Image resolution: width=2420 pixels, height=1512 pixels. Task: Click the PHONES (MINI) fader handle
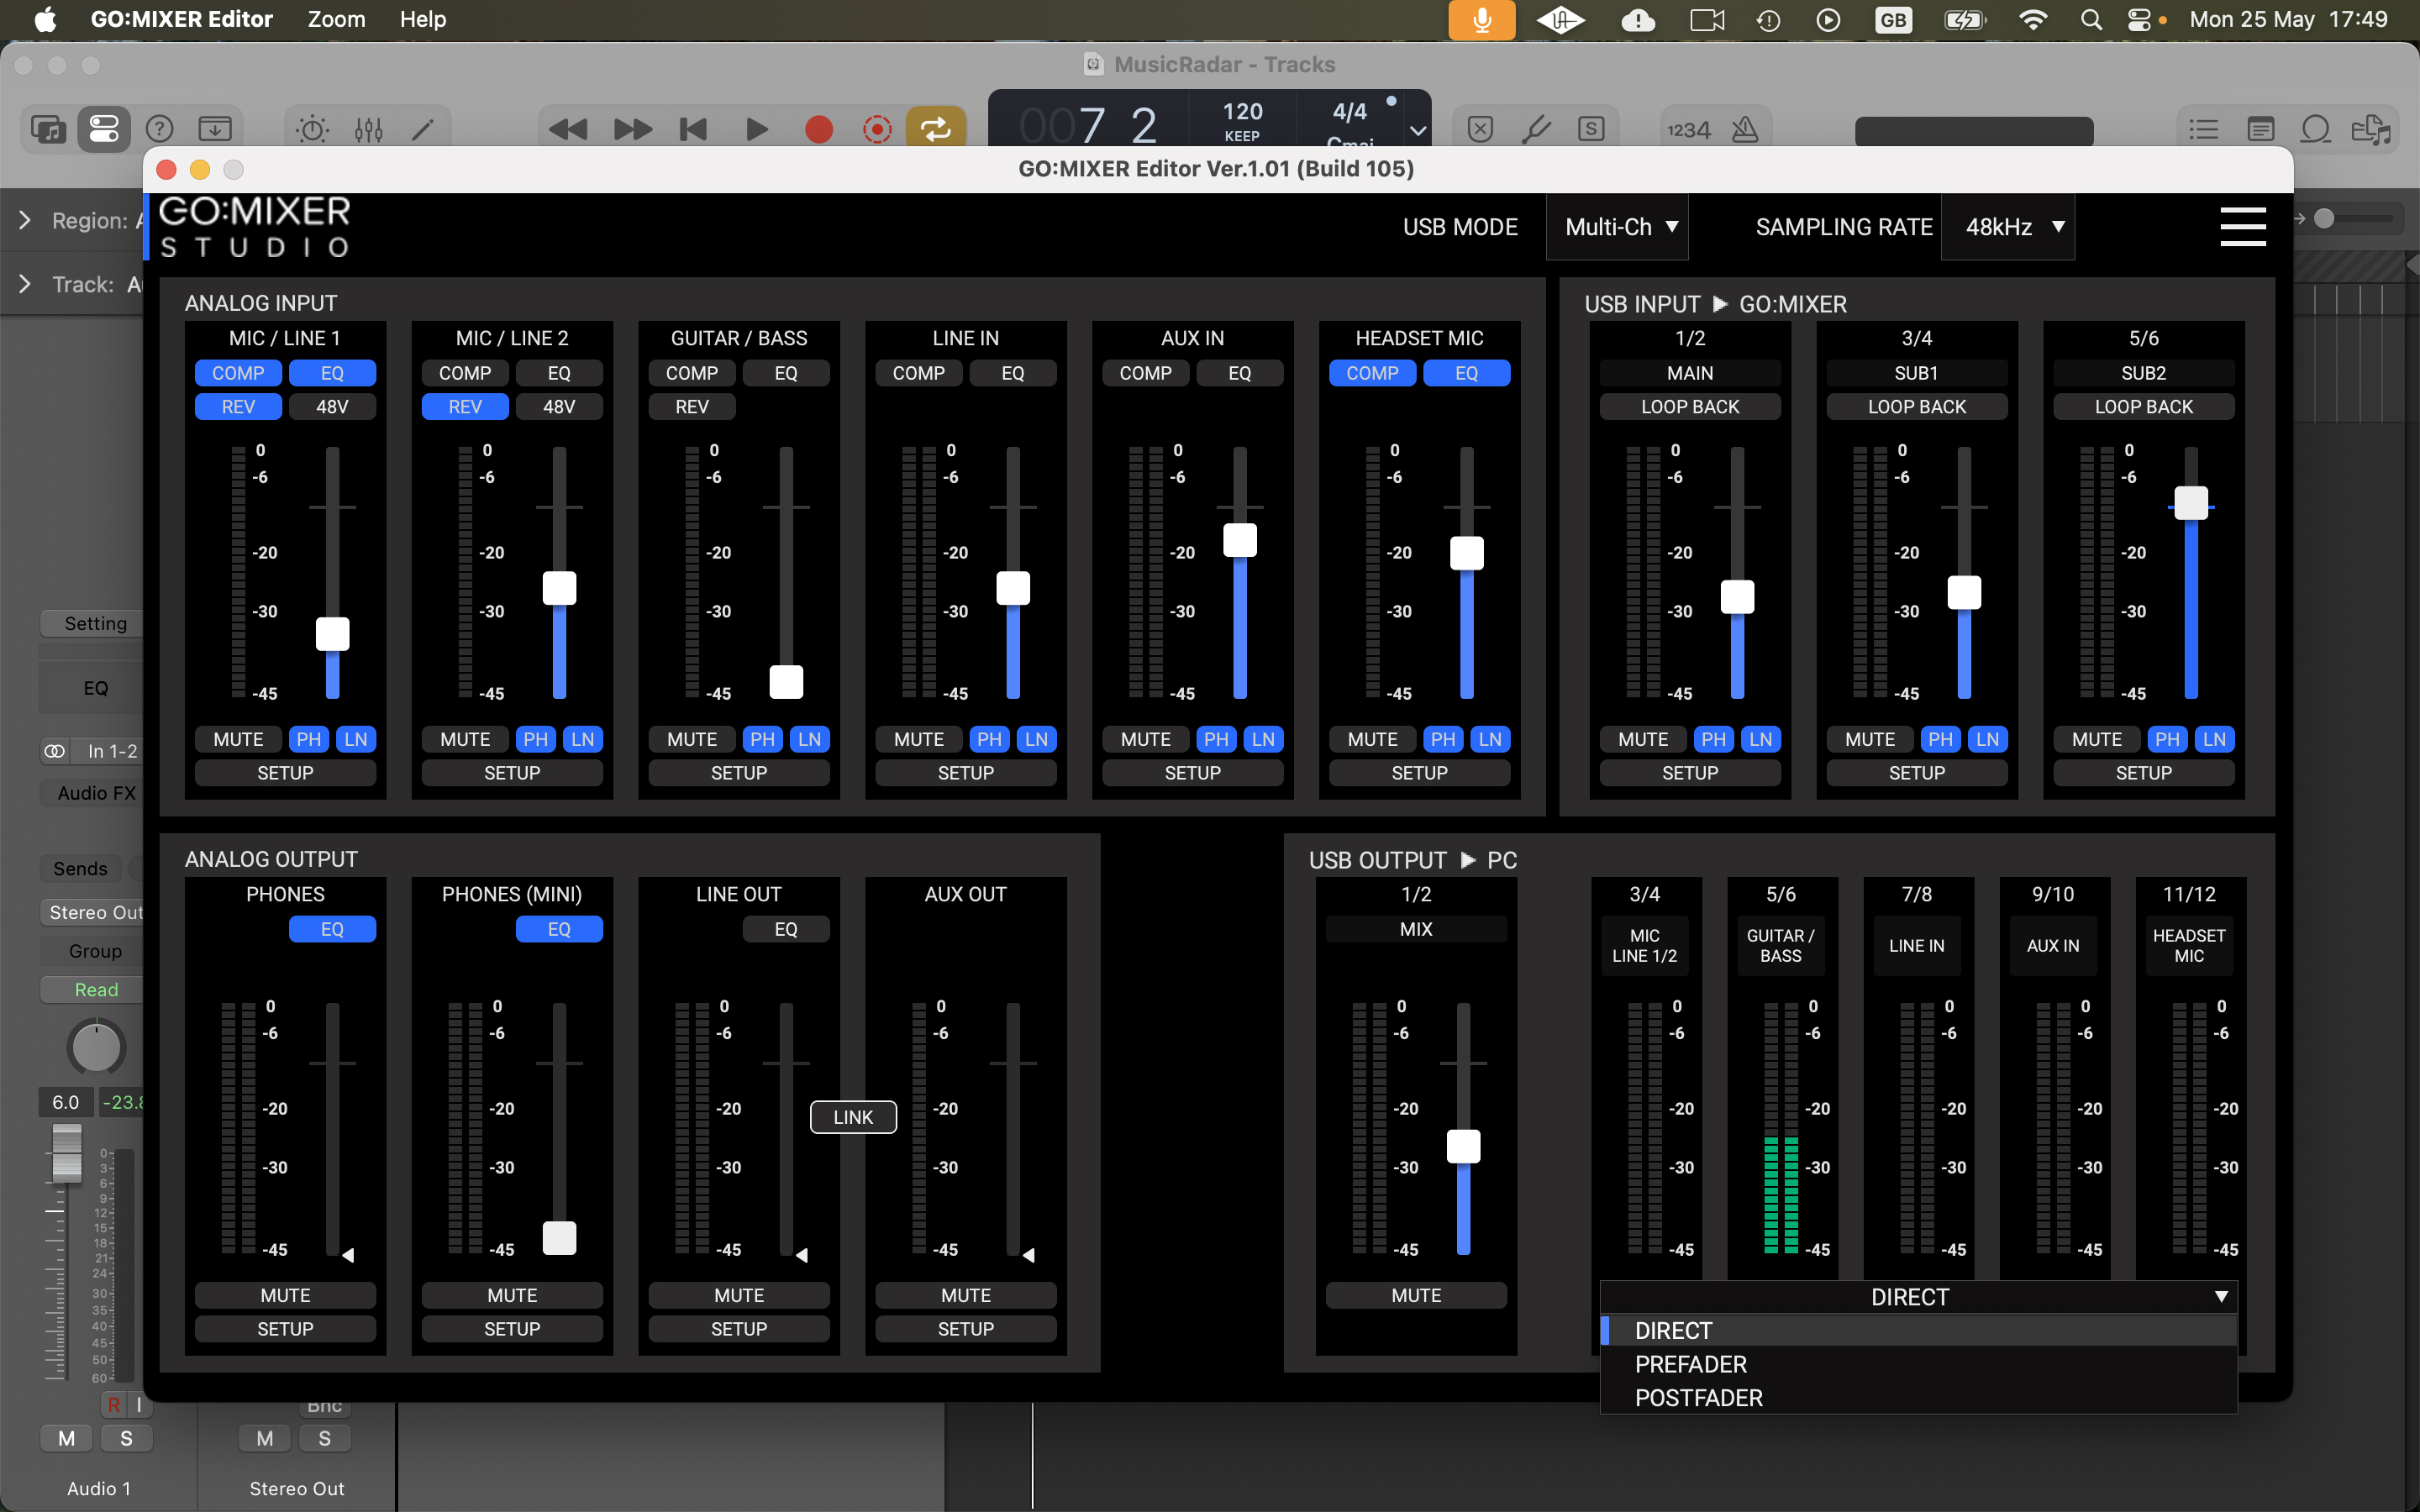coord(559,1238)
